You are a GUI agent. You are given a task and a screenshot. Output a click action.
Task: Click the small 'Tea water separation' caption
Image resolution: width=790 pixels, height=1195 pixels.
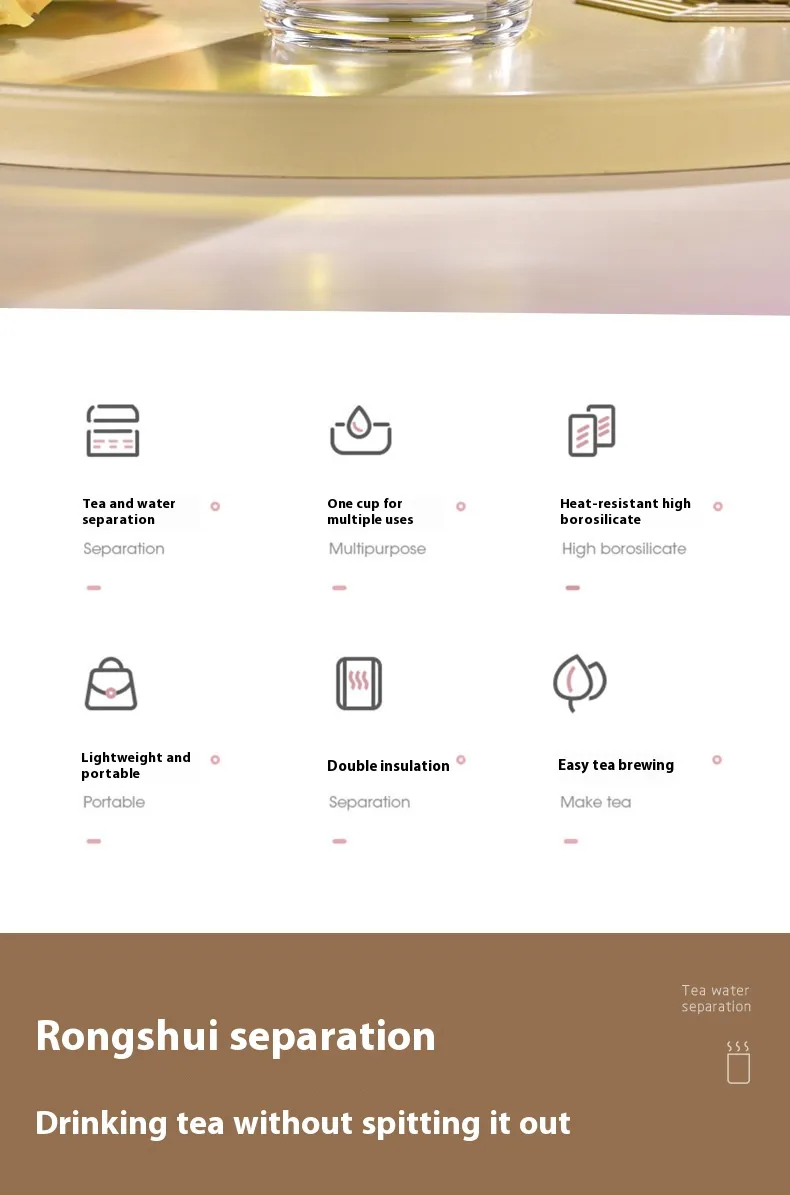pos(716,998)
